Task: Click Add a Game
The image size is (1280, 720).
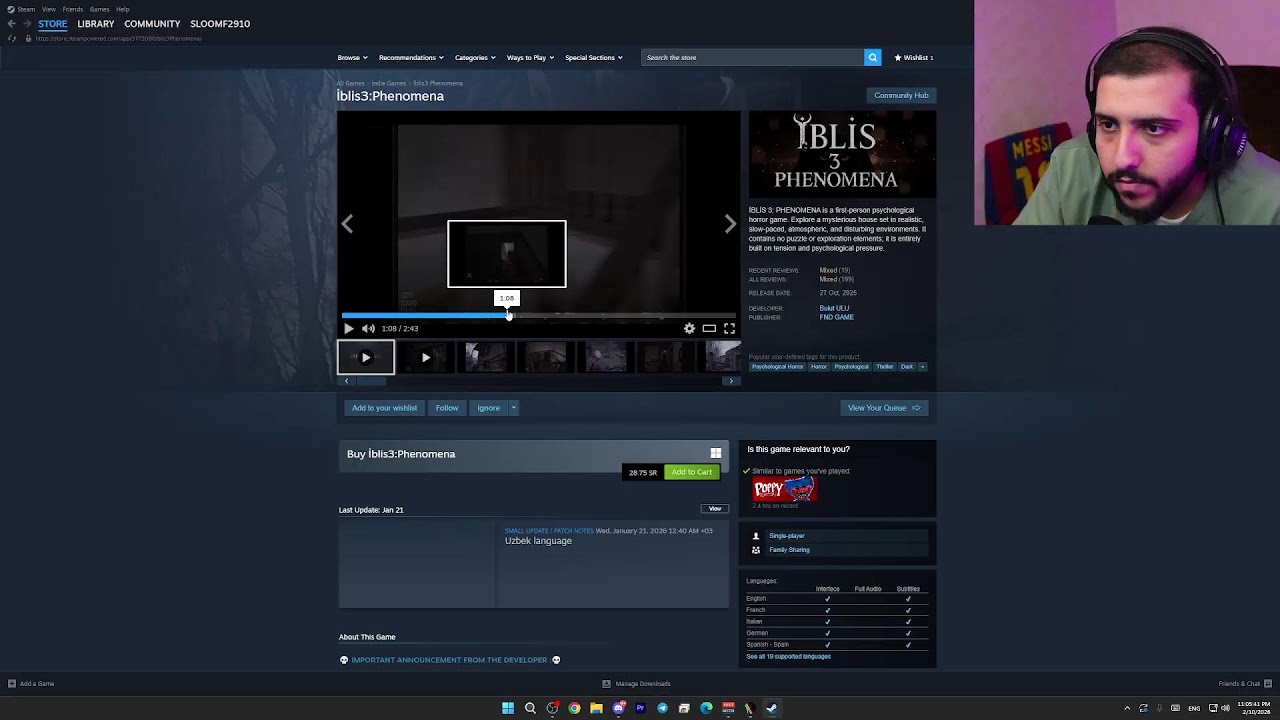Action: 31,684
